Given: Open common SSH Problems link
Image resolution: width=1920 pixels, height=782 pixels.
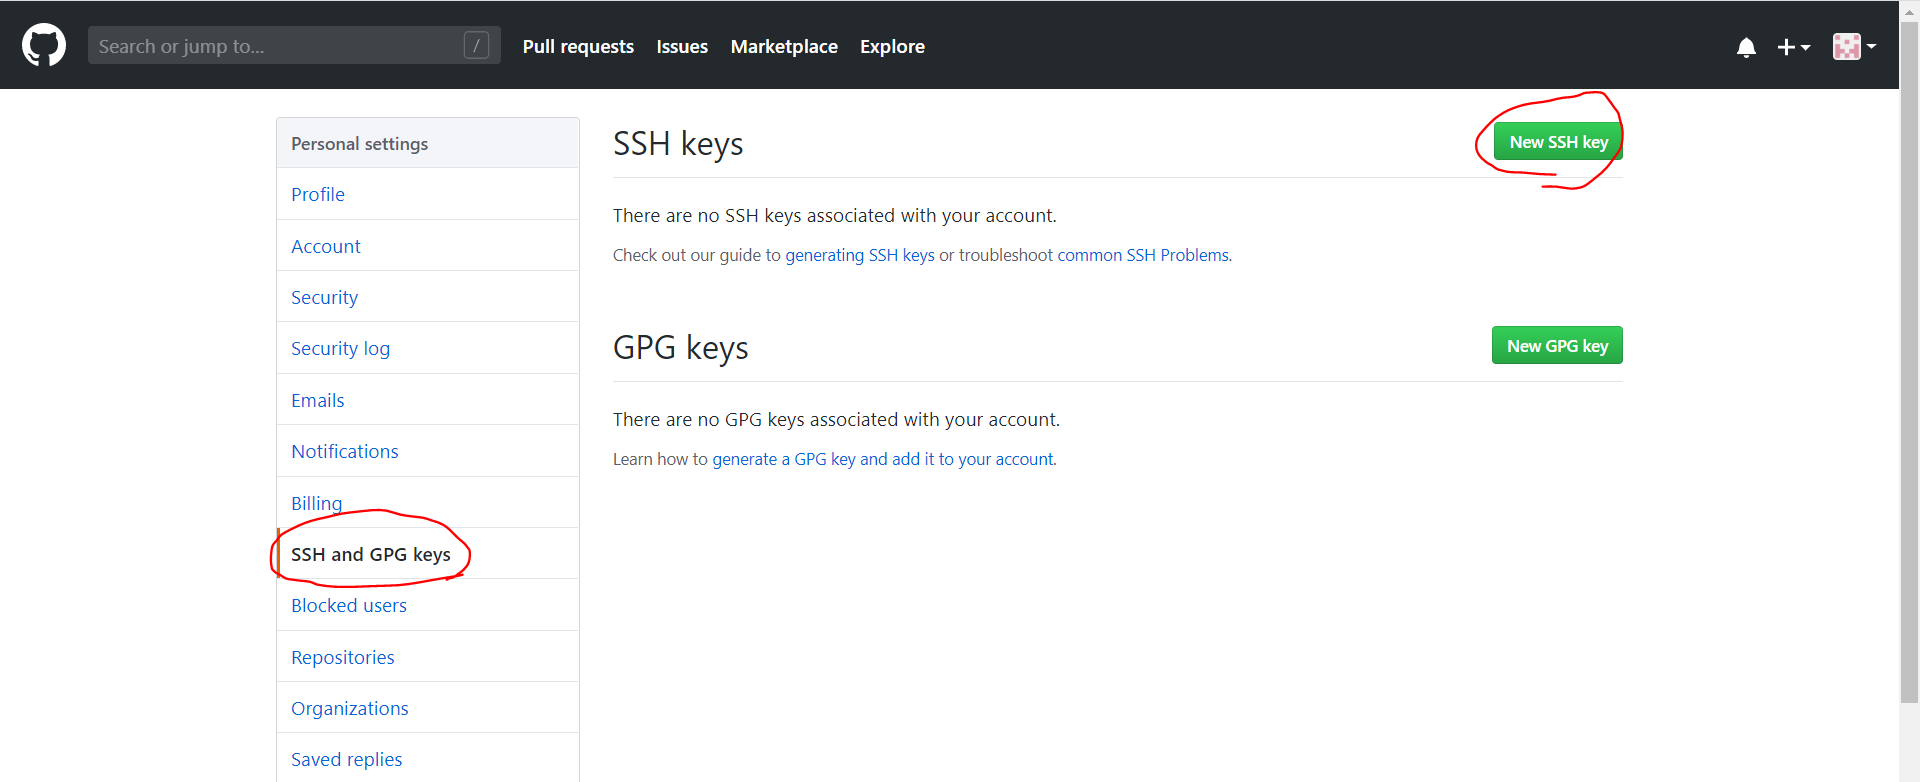Looking at the screenshot, I should (1143, 255).
